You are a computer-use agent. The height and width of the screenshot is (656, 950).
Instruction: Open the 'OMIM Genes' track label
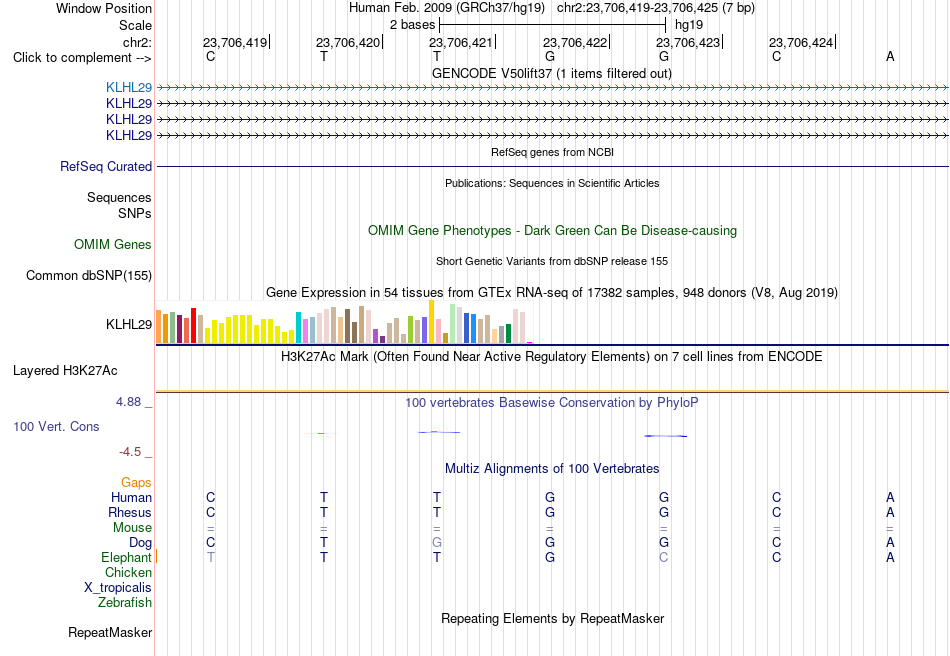click(x=113, y=245)
